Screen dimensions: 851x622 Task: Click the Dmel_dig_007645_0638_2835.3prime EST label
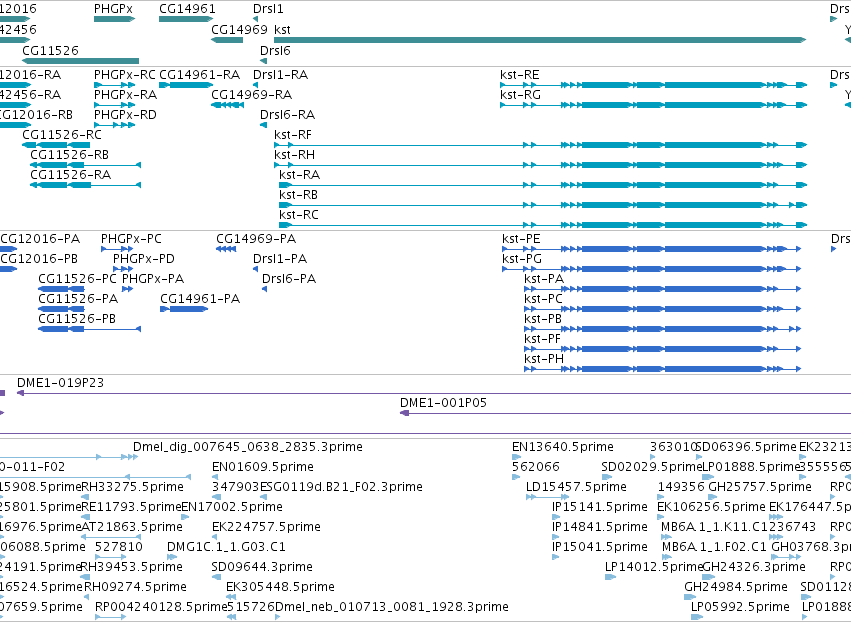click(x=248, y=447)
